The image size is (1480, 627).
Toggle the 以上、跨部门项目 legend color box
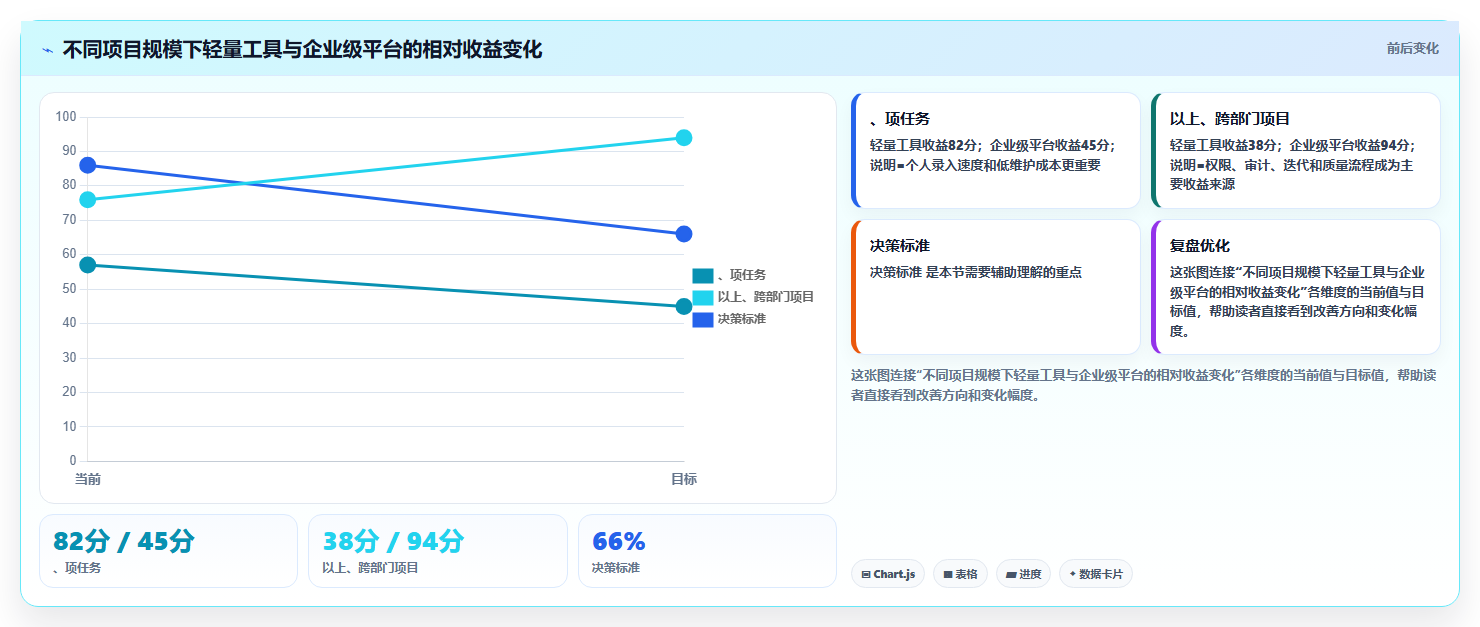coord(703,297)
